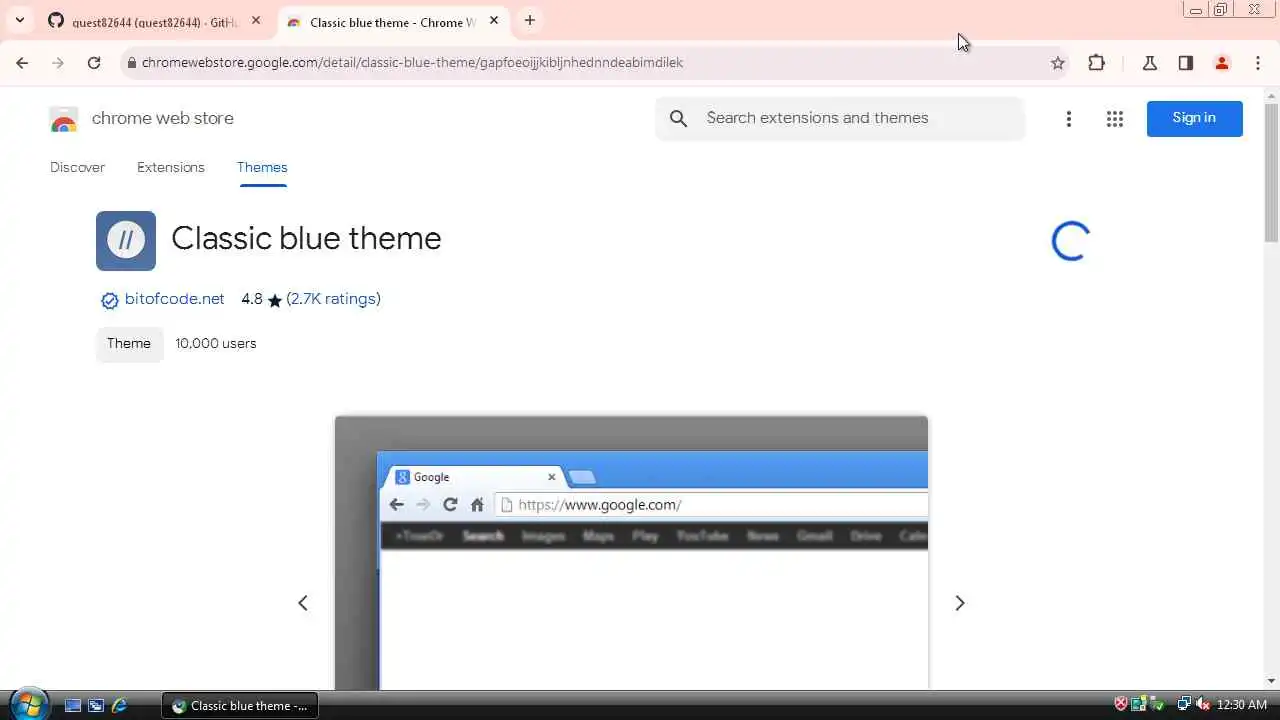Click Switch between windows quick launch icon
Screen dimensions: 1280x720
pyautogui.click(x=96, y=705)
